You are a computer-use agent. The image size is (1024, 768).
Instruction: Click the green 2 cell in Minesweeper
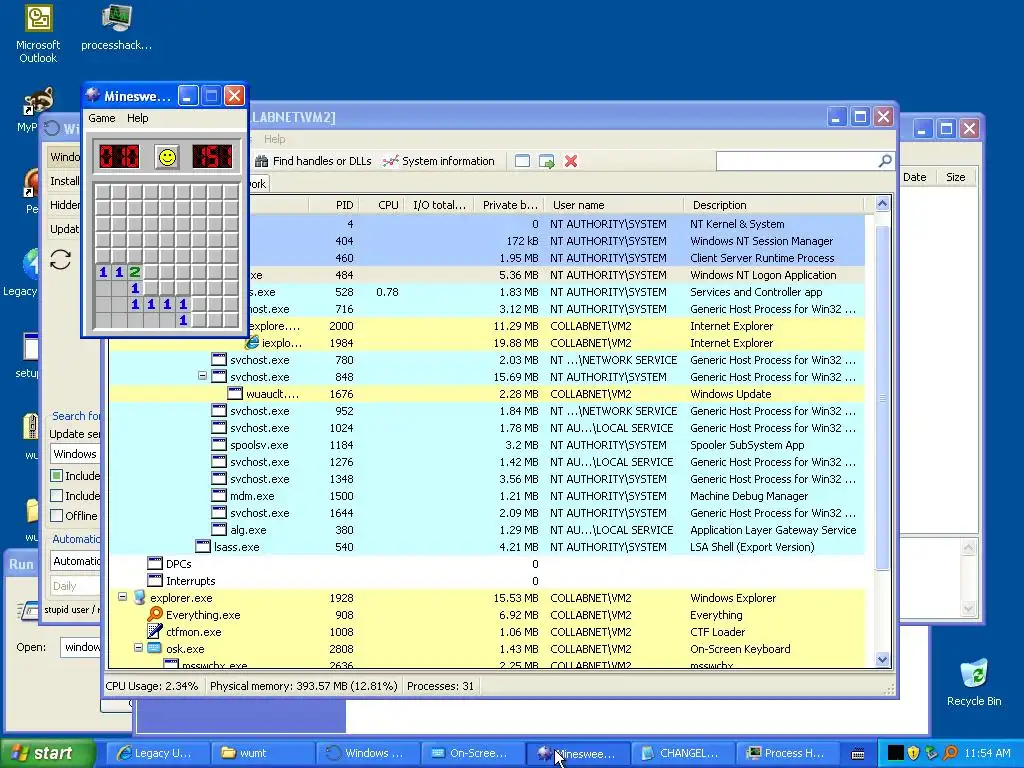(x=135, y=272)
